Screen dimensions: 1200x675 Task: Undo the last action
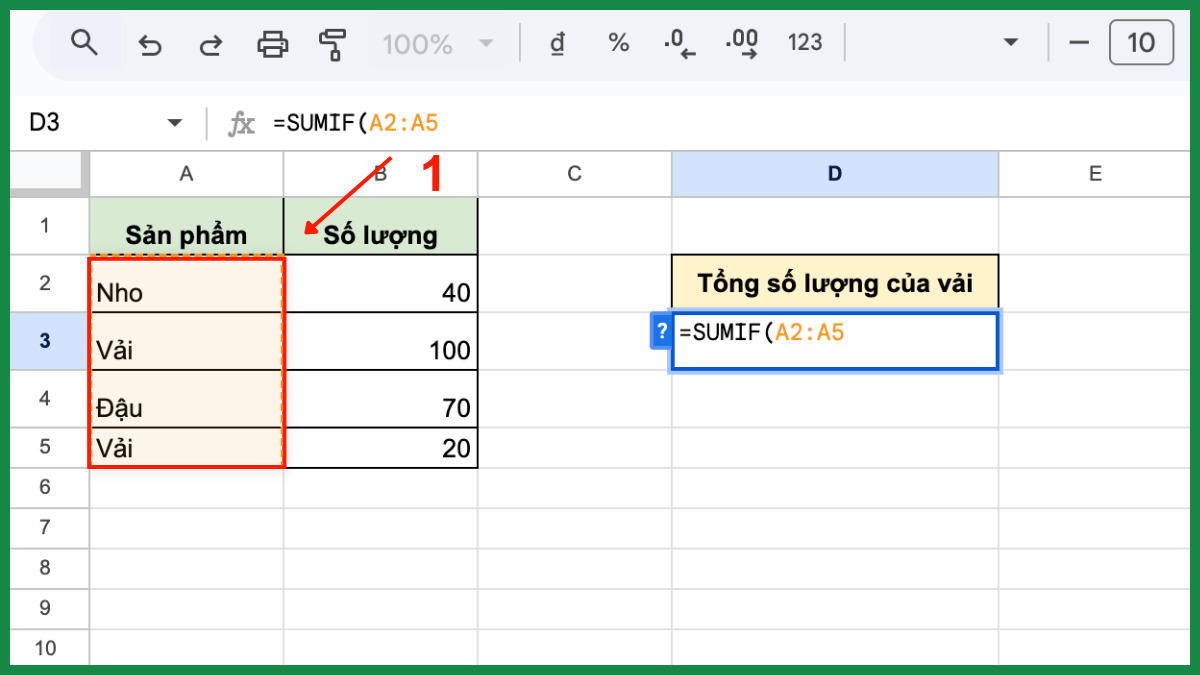[150, 43]
